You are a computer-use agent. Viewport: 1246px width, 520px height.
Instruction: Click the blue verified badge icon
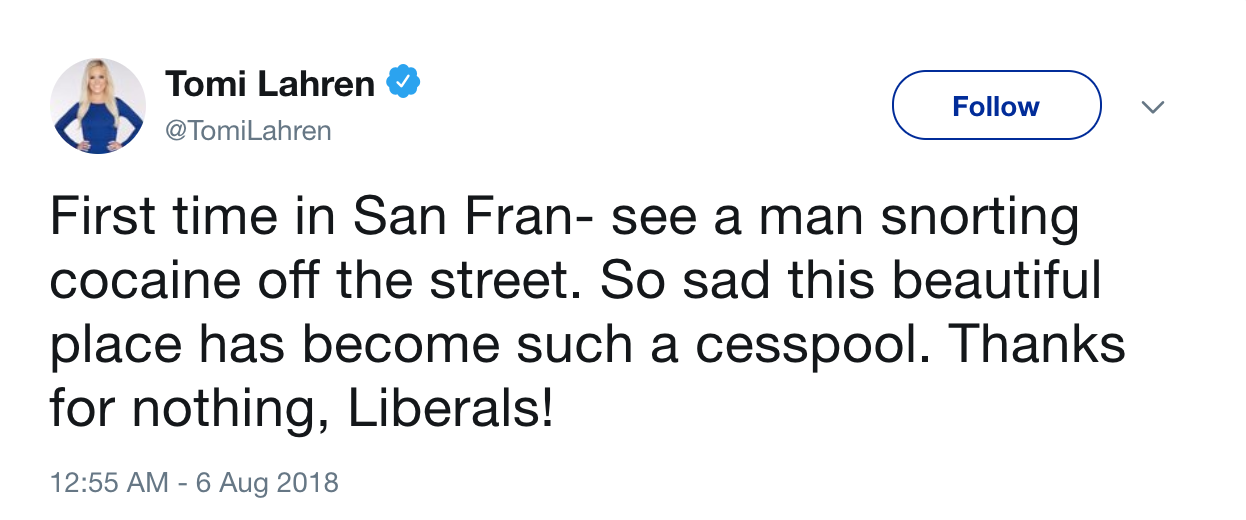[403, 84]
